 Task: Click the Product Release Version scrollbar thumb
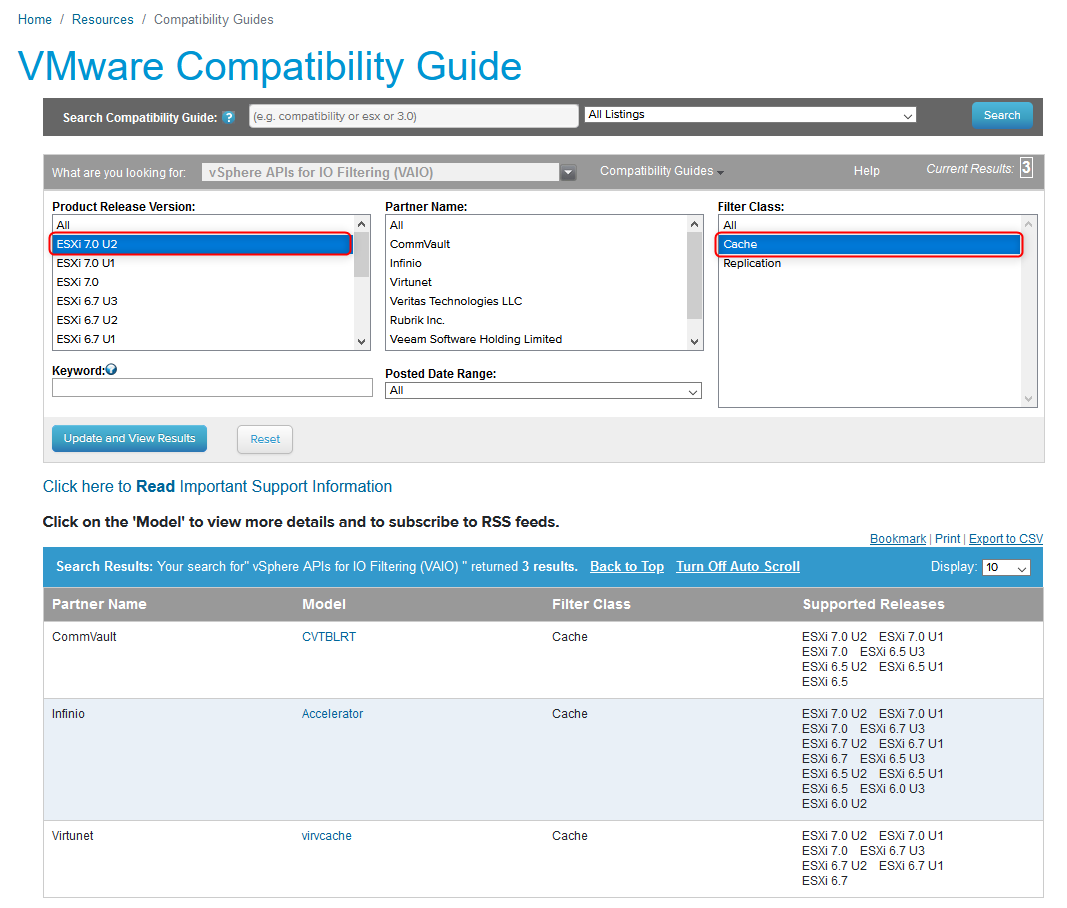(361, 255)
